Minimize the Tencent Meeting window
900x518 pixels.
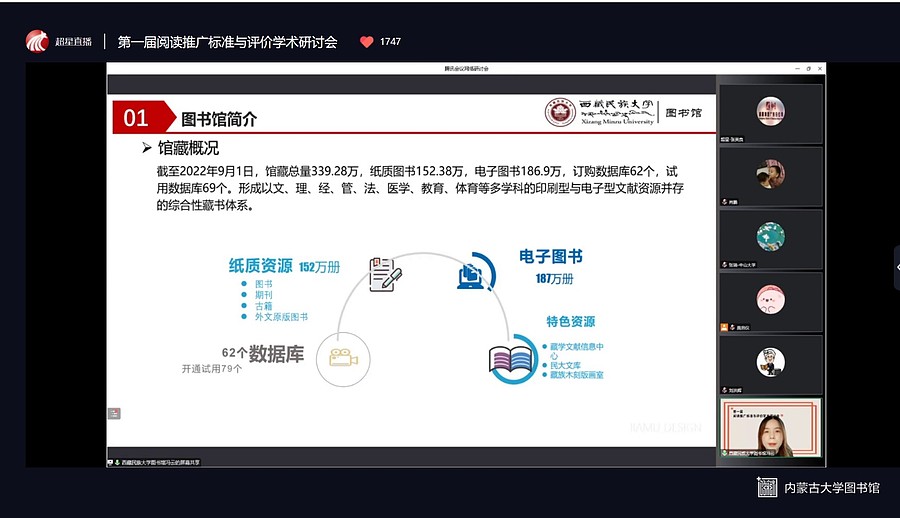(797, 68)
